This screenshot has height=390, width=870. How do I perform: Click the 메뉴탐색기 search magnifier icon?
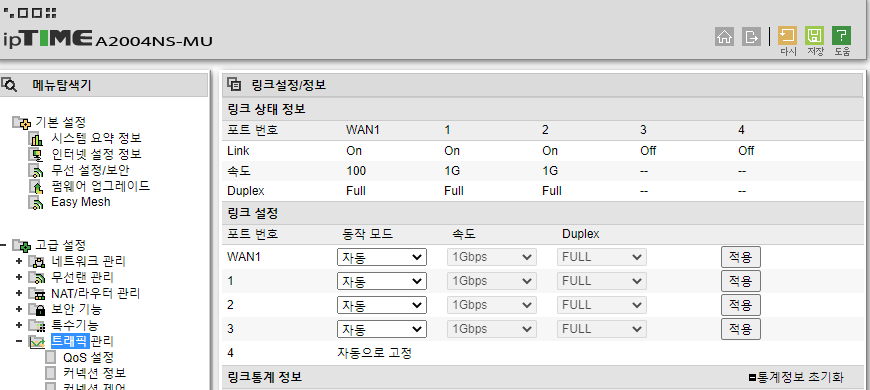(x=9, y=85)
